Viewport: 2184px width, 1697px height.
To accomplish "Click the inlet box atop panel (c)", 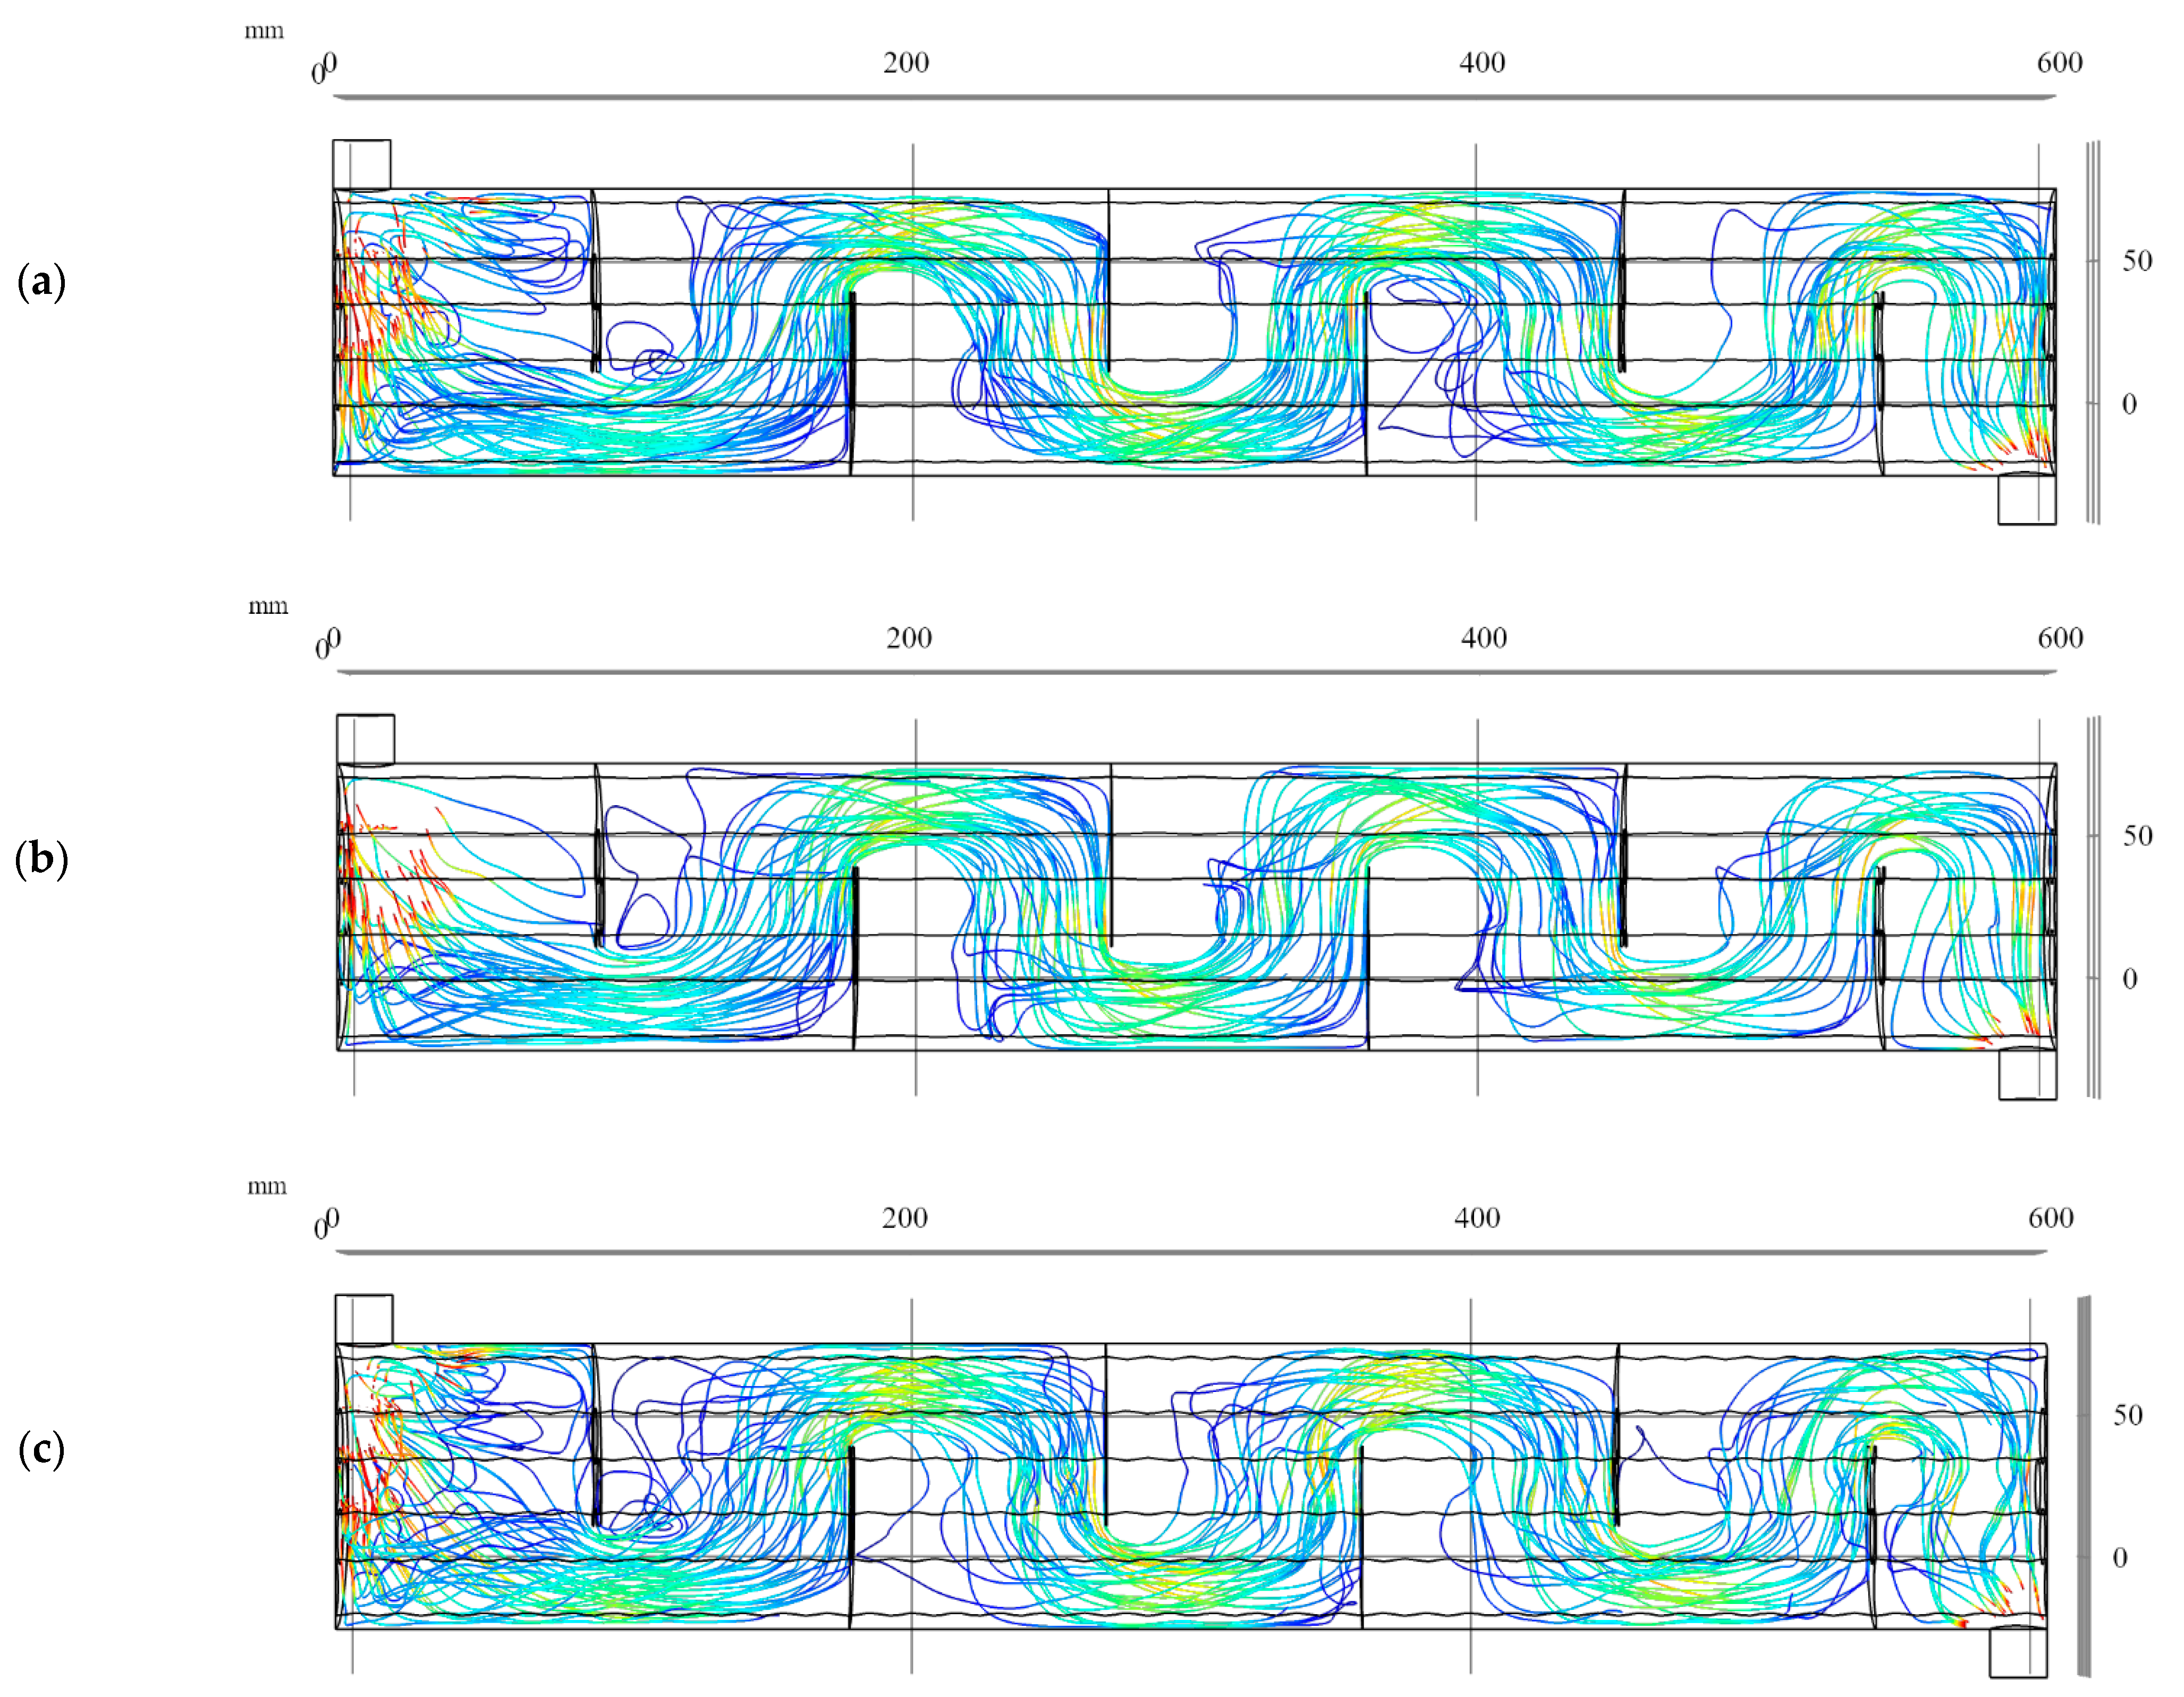I will pos(364,1319).
